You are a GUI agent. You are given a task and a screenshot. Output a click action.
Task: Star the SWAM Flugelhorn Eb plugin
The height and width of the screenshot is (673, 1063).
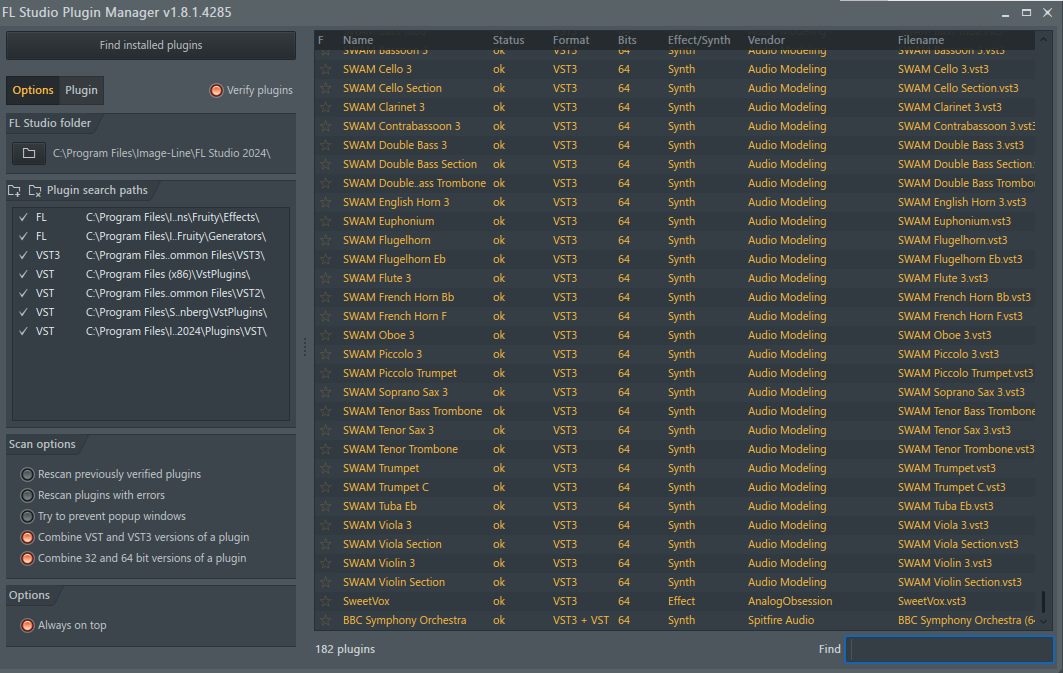point(326,259)
